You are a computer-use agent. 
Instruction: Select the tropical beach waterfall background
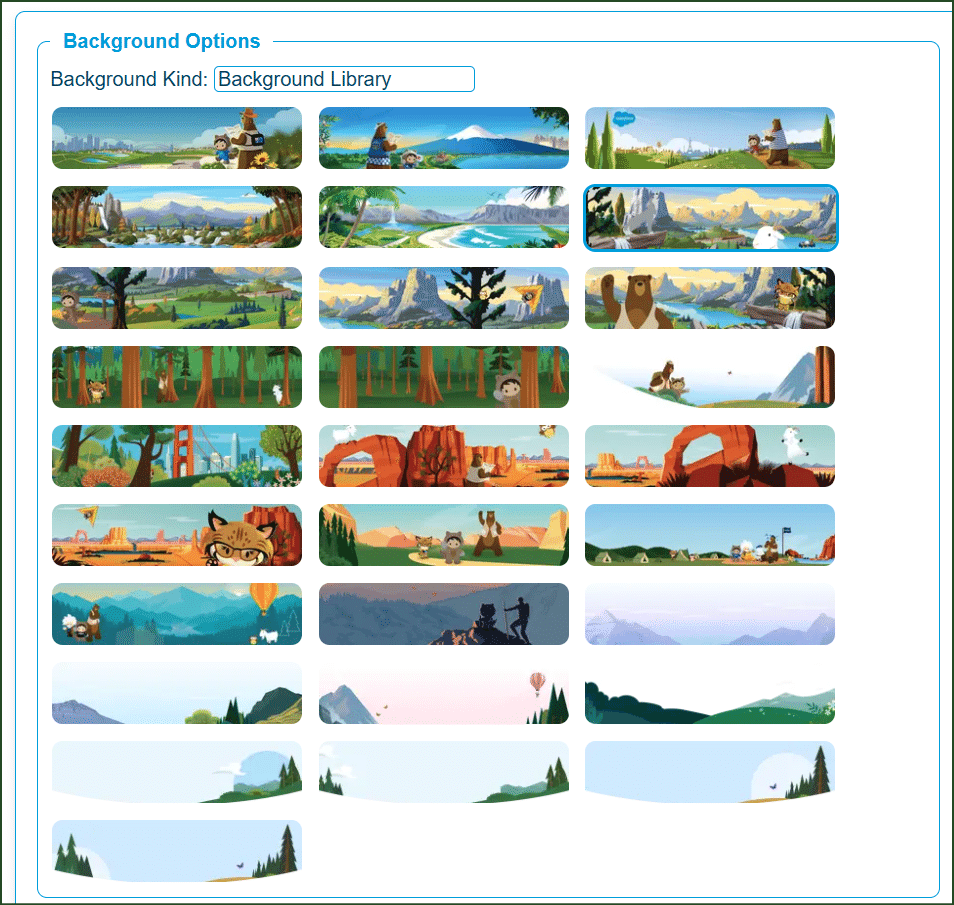point(443,217)
